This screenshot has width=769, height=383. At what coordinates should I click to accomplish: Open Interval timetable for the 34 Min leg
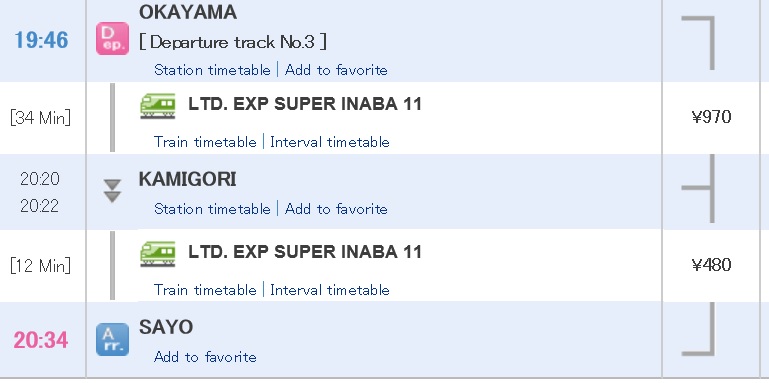click(330, 142)
